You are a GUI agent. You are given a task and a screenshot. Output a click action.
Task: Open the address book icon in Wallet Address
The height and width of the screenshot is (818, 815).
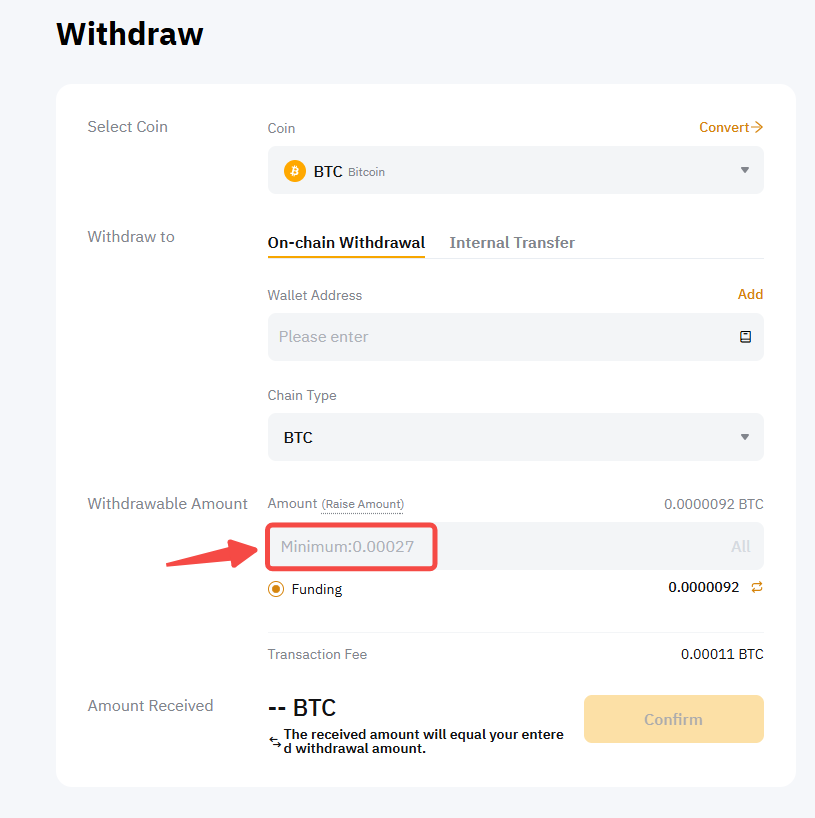pyautogui.click(x=745, y=337)
